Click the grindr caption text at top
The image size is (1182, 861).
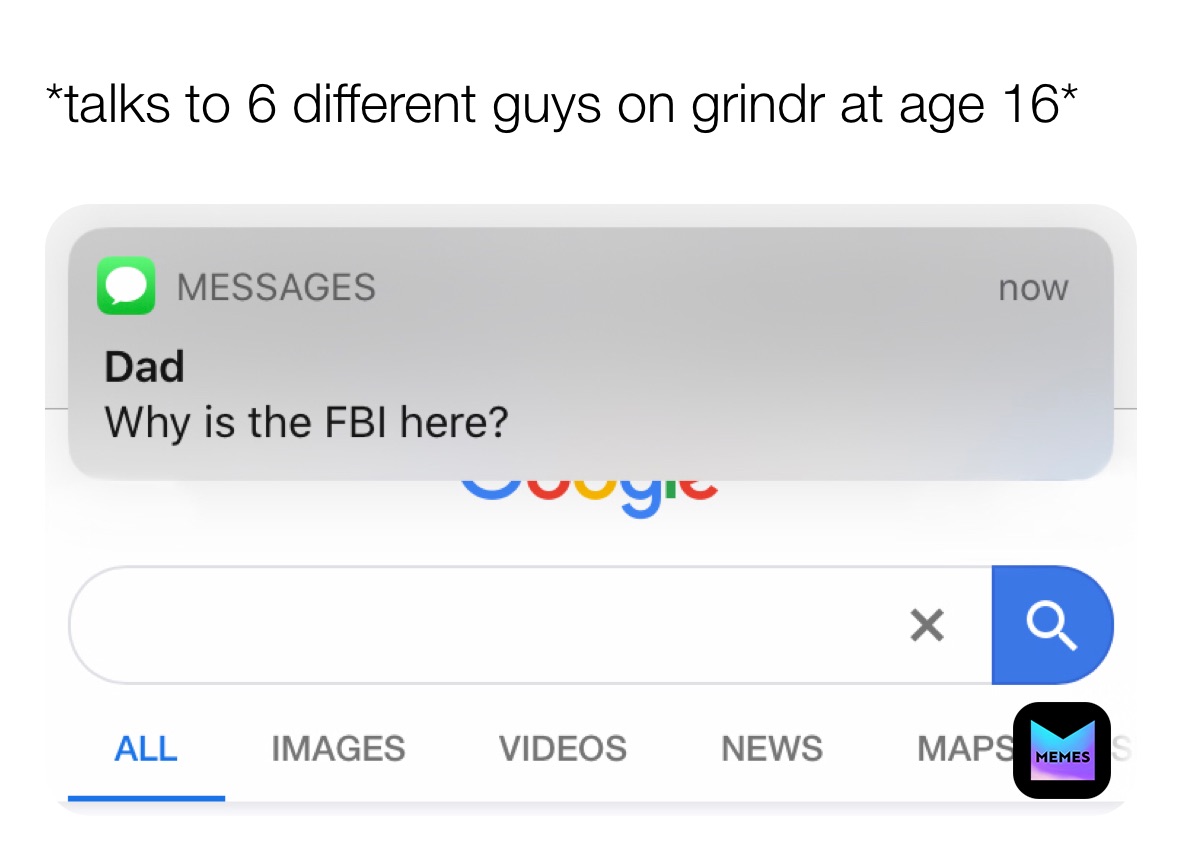(x=562, y=105)
